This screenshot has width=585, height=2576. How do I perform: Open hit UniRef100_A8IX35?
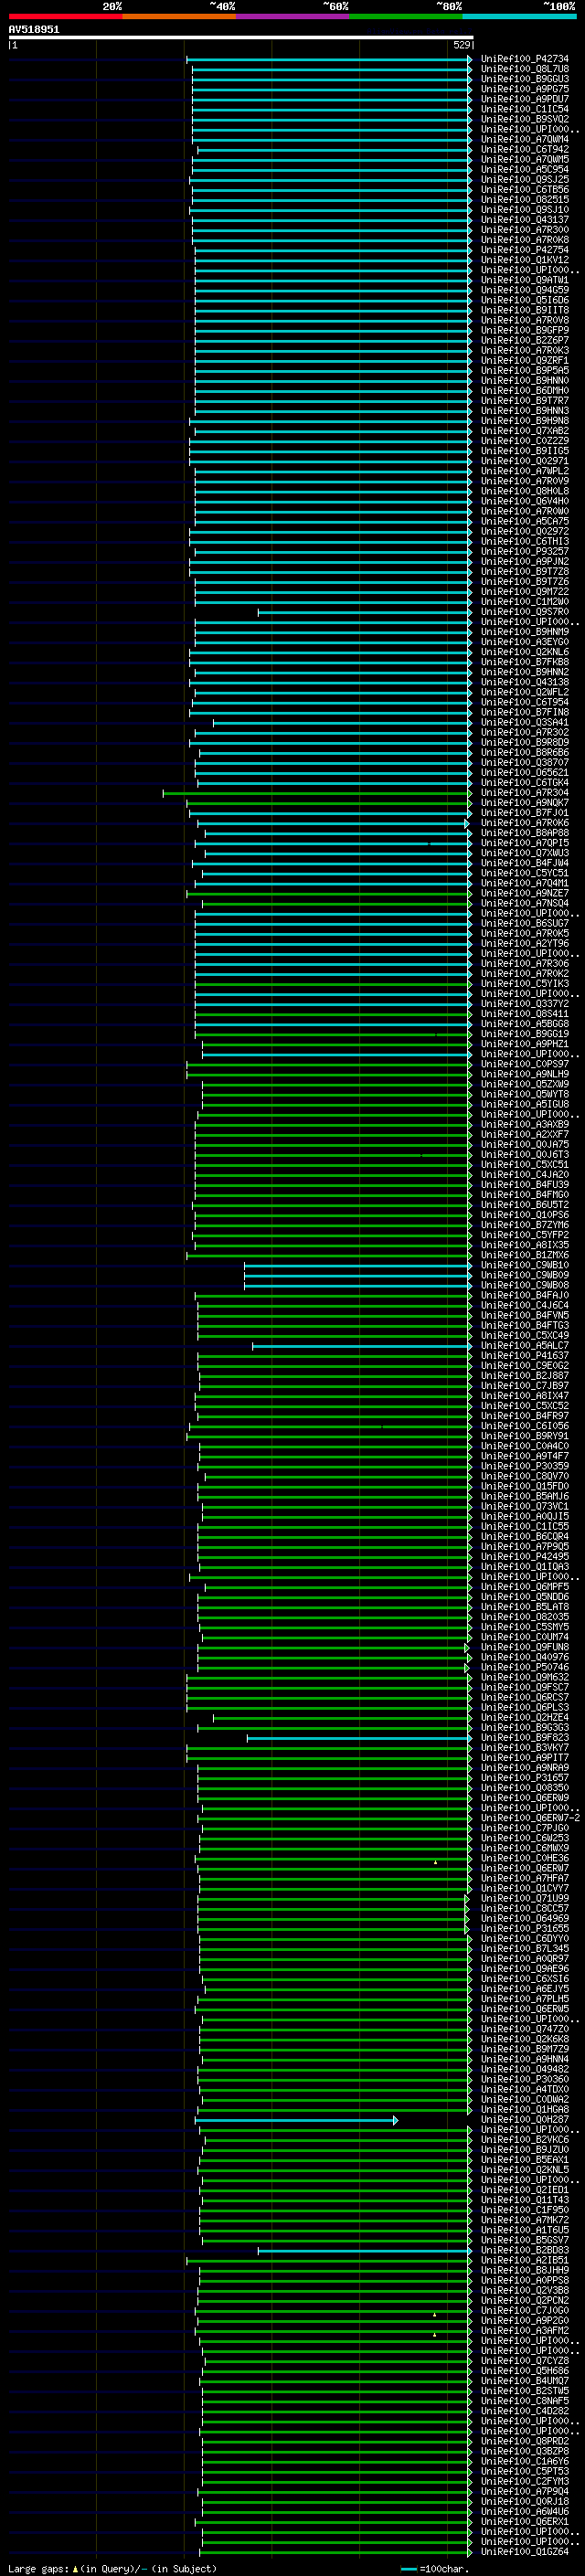525,1245
